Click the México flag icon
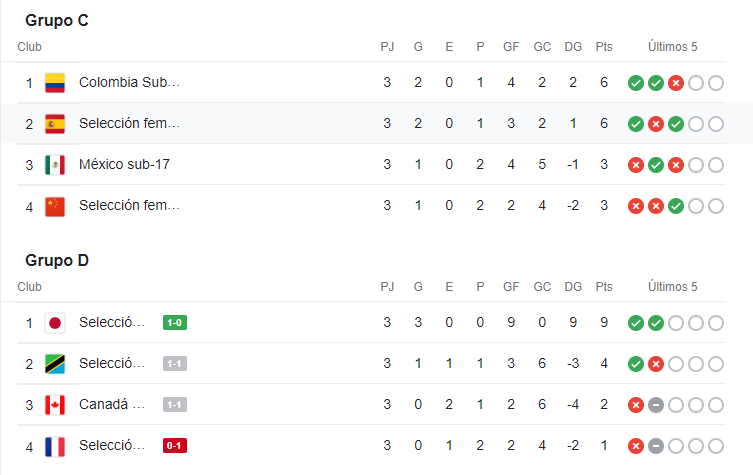 [x=55, y=164]
